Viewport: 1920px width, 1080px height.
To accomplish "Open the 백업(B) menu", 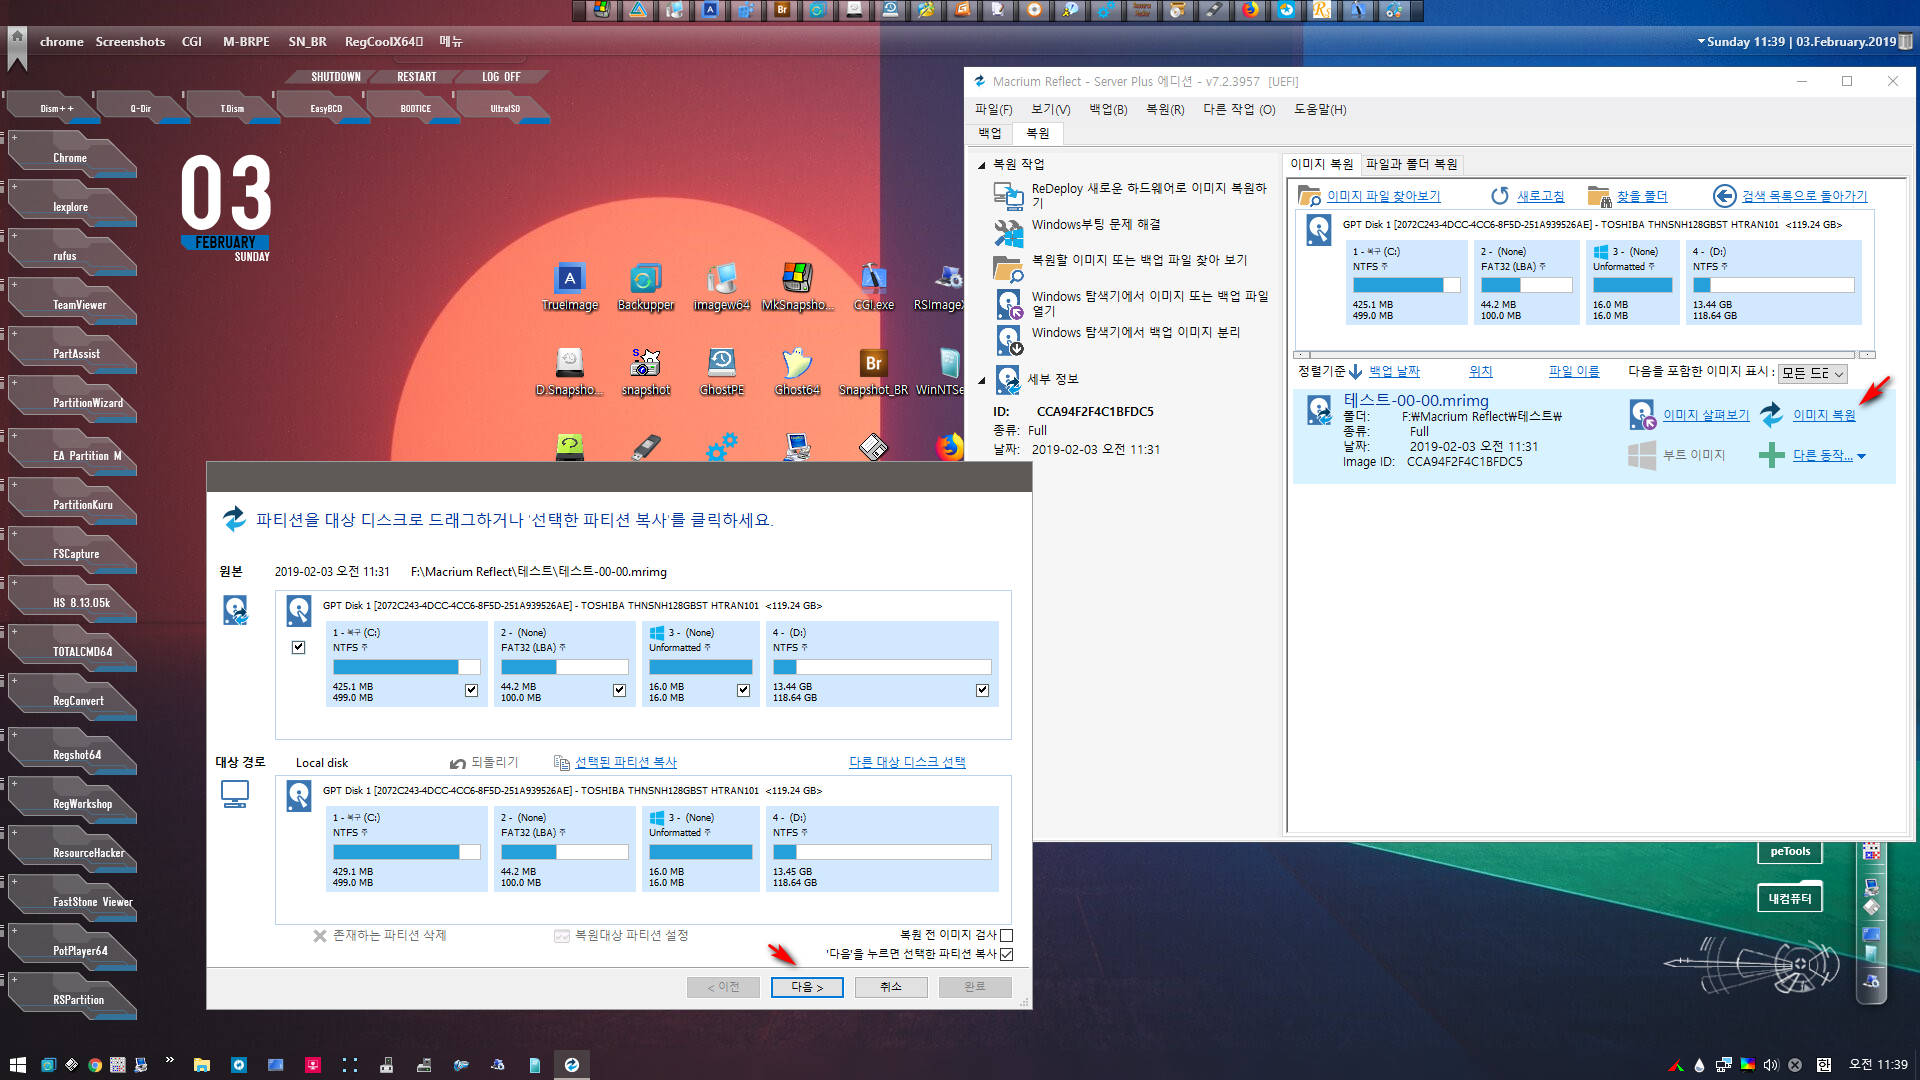I will pos(1108,109).
